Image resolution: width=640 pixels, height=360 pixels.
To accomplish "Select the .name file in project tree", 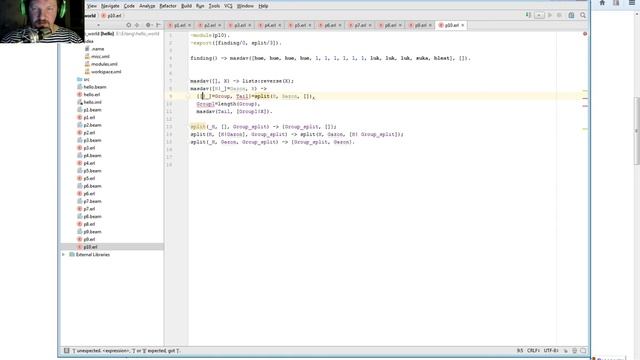I will click(98, 49).
